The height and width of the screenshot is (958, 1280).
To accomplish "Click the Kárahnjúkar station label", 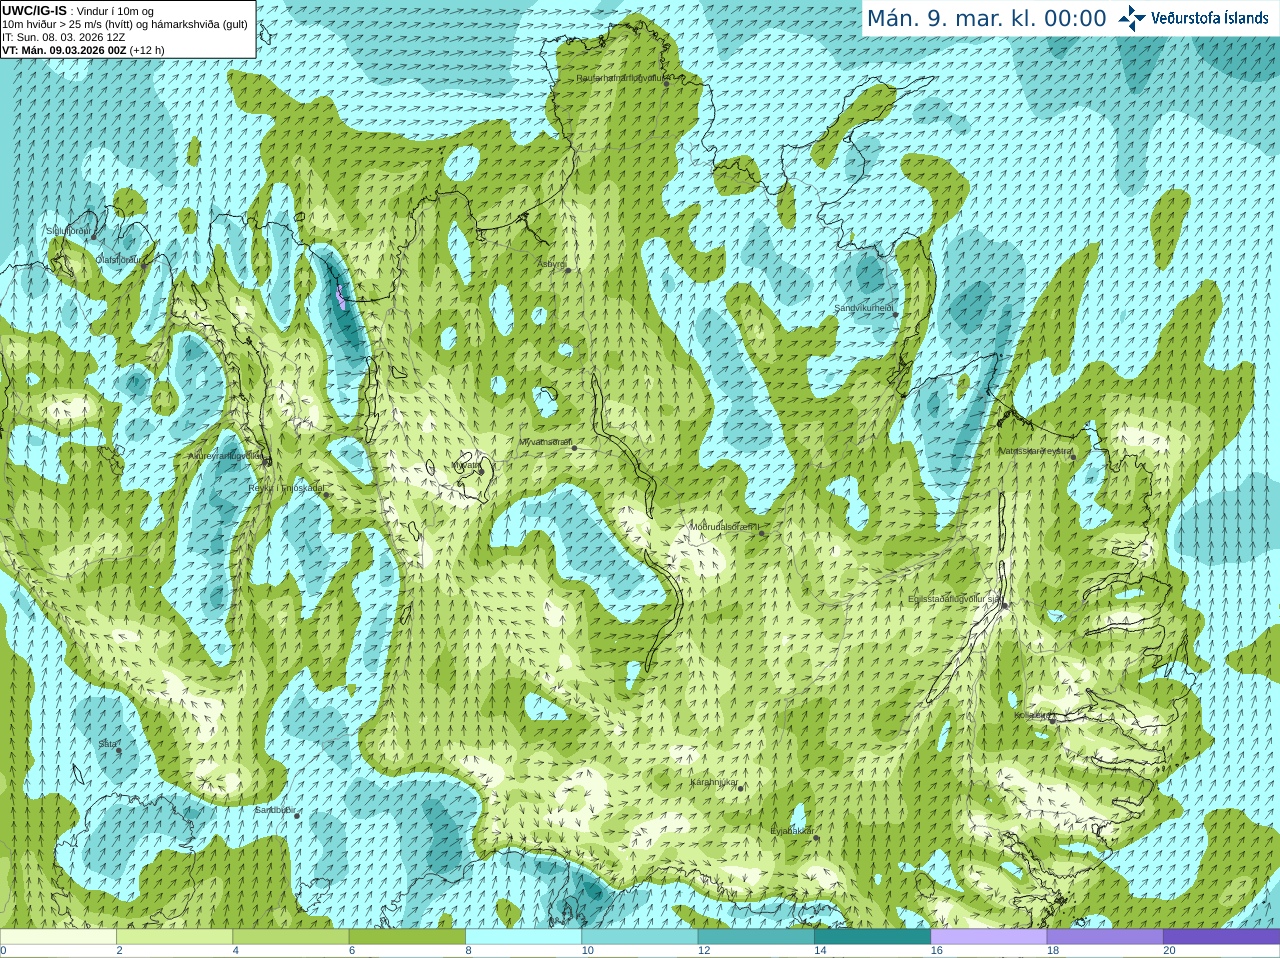I will click(x=714, y=782).
